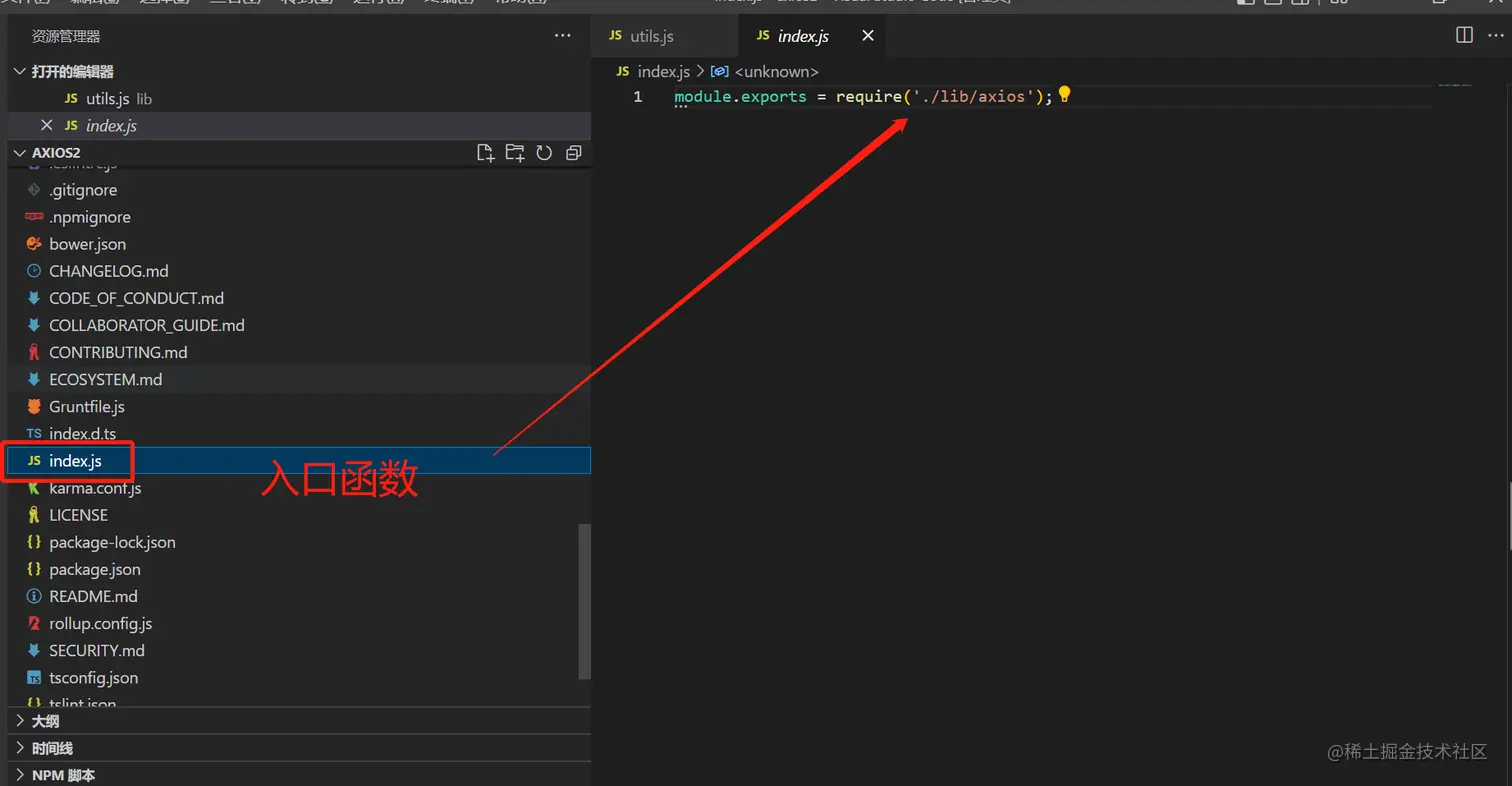Open utils.js lib in open editors
This screenshot has height=786, width=1512.
pos(300,99)
